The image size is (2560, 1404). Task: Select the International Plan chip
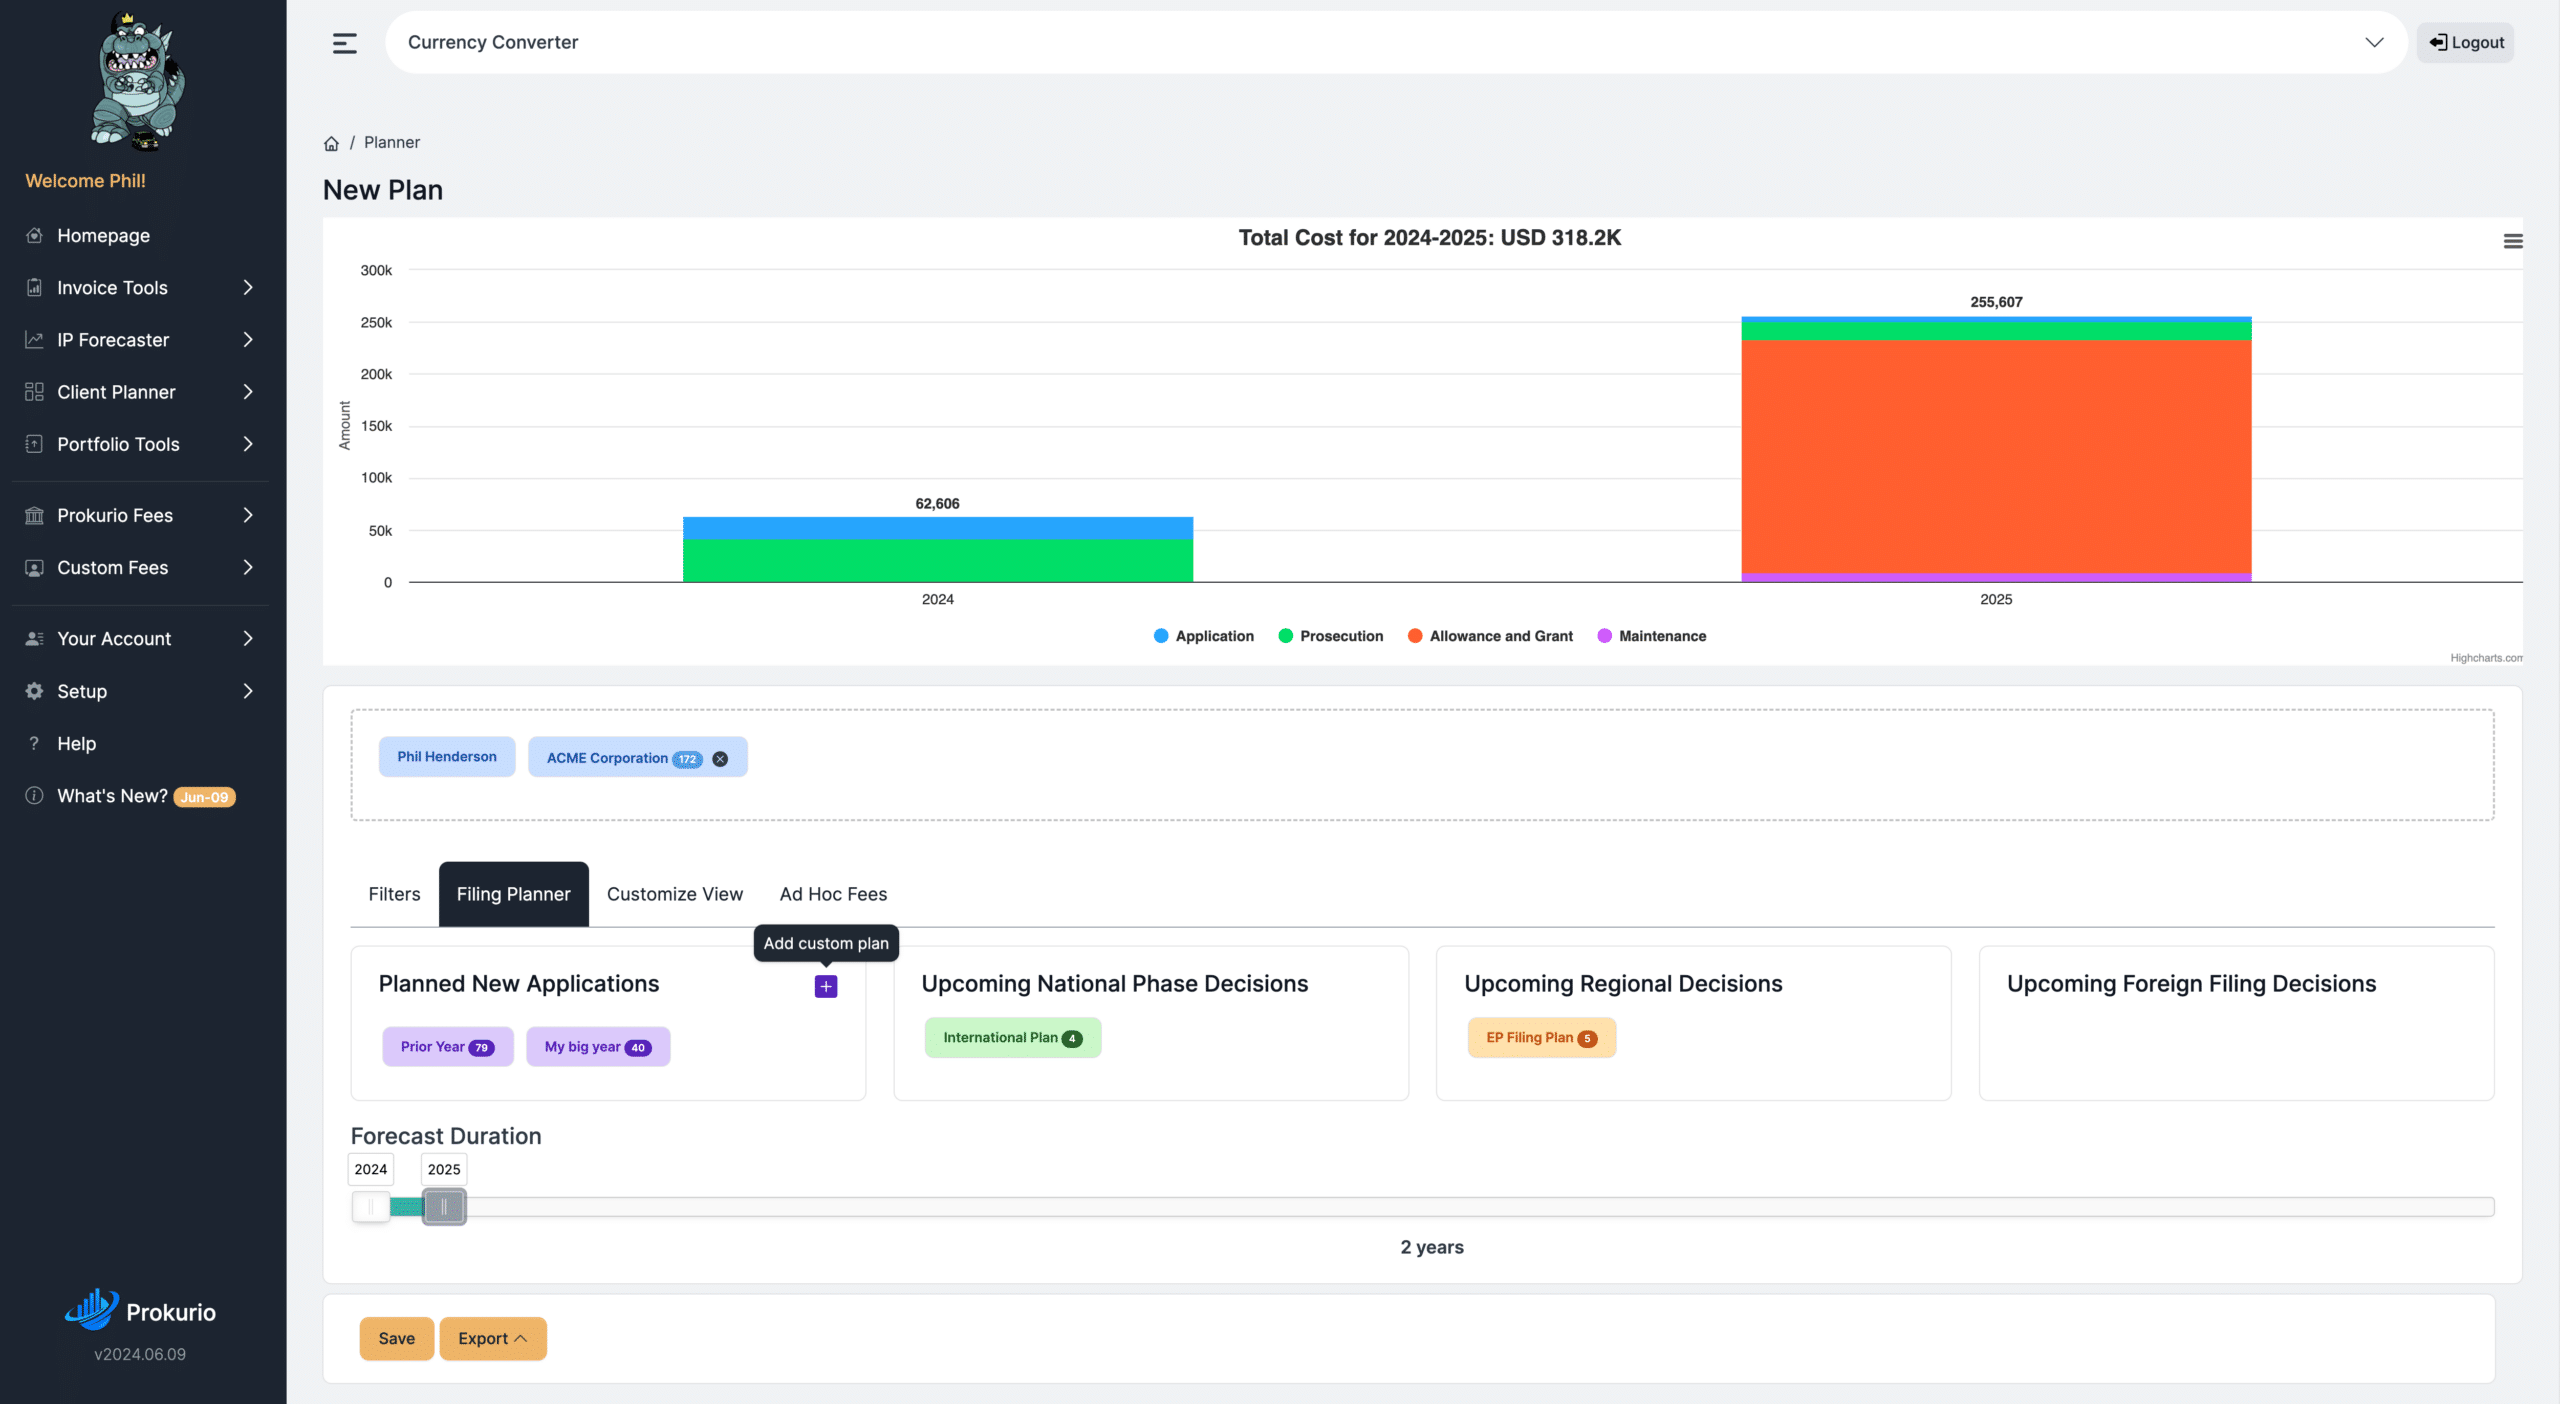[1012, 1038]
